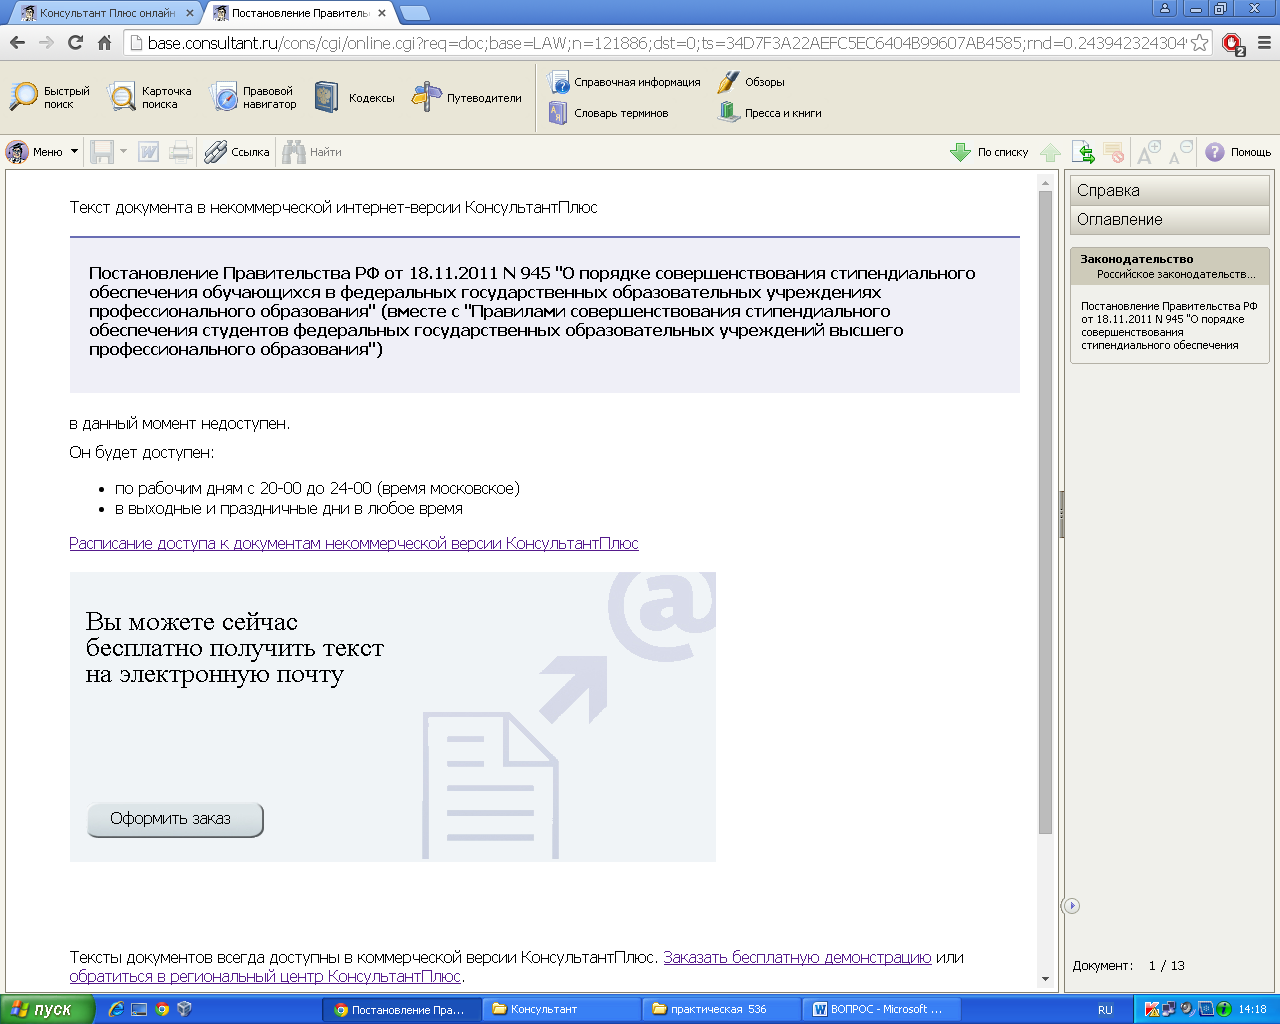
Task: Select Постановление Правительства browser tab
Action: click(x=298, y=13)
